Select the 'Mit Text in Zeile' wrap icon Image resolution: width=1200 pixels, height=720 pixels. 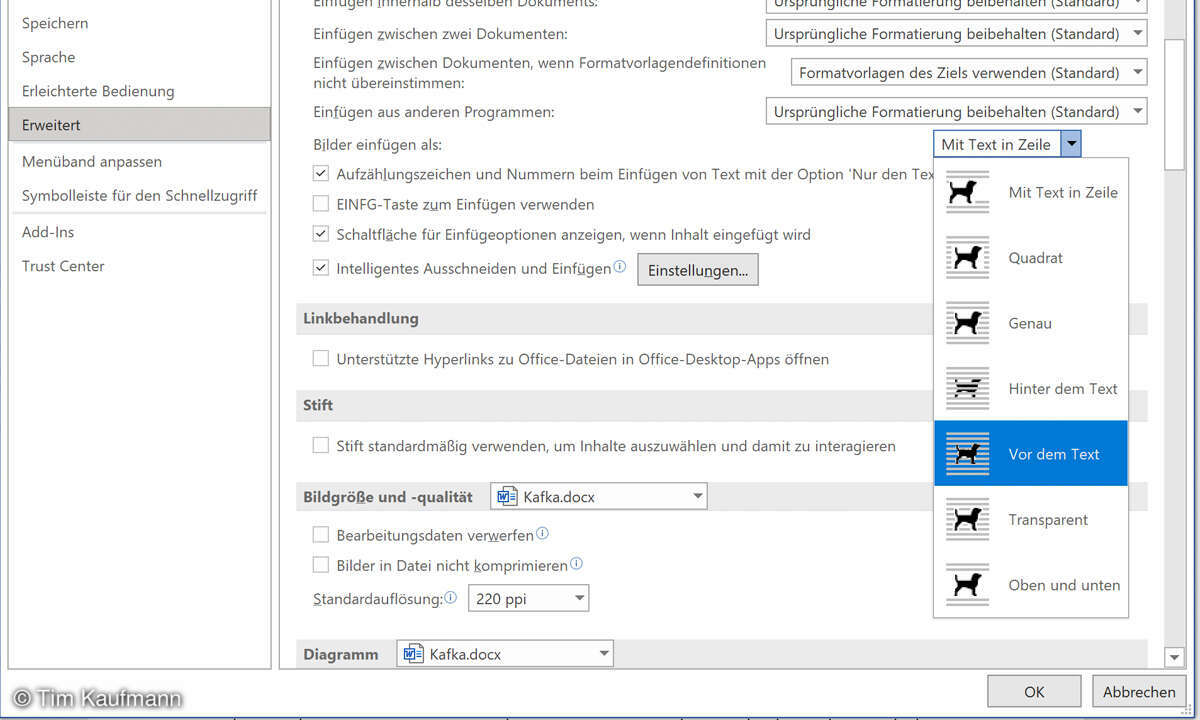point(966,192)
